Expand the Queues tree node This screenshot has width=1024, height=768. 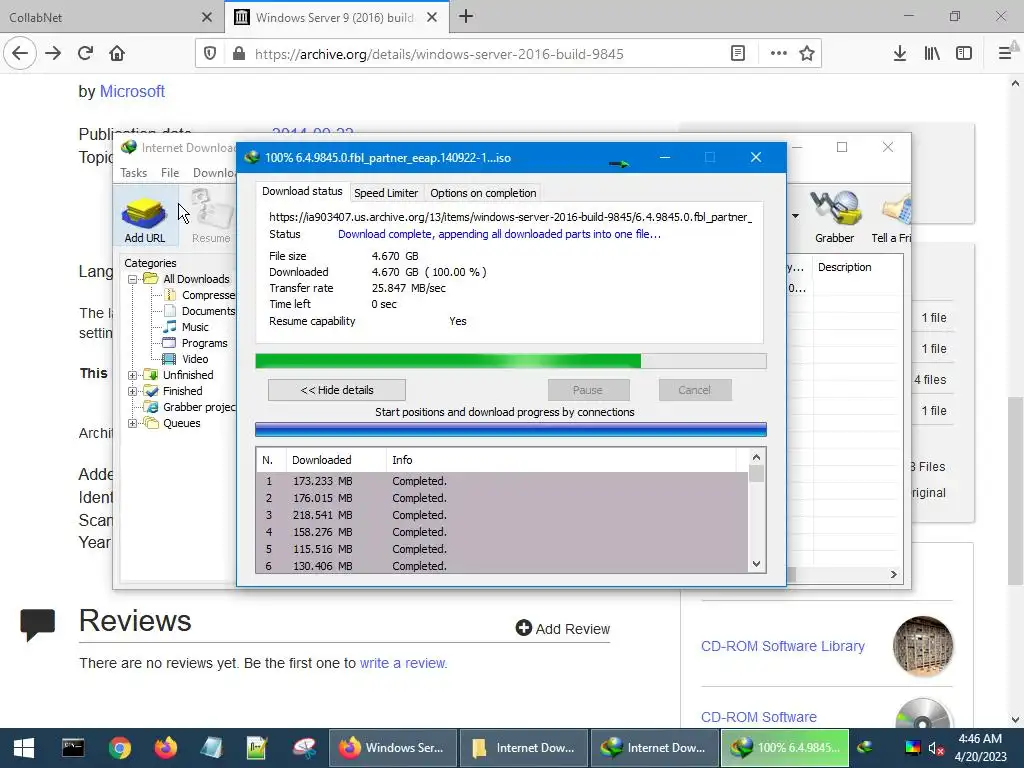point(132,423)
